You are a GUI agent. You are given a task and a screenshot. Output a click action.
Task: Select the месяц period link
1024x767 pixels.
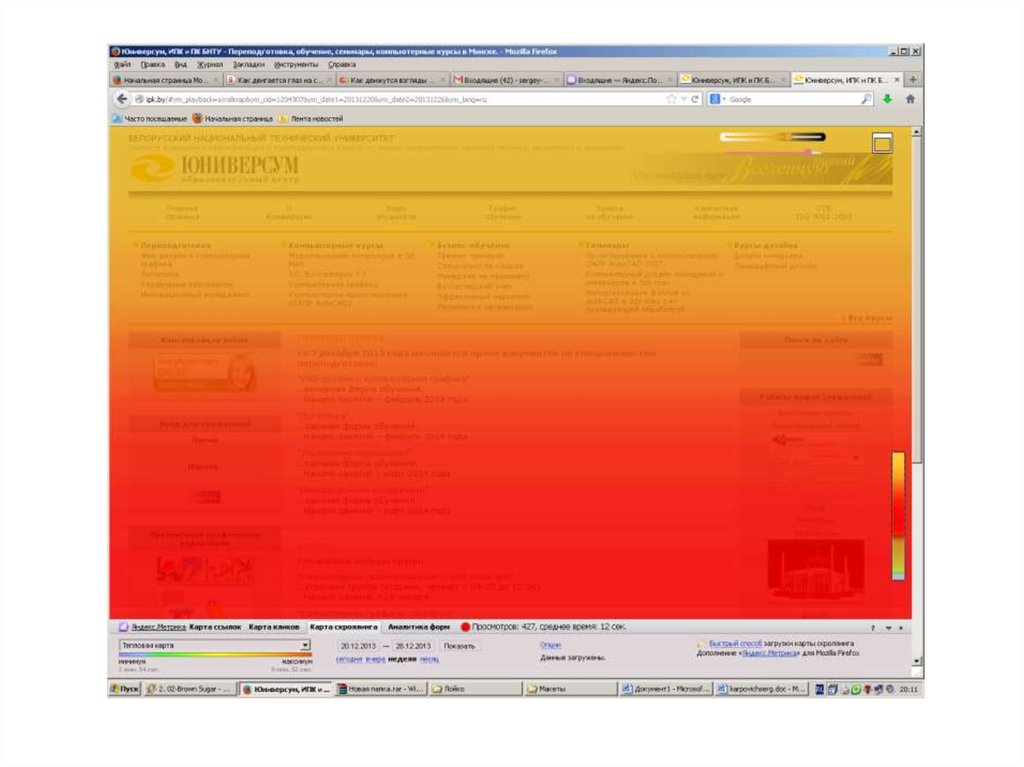click(429, 659)
